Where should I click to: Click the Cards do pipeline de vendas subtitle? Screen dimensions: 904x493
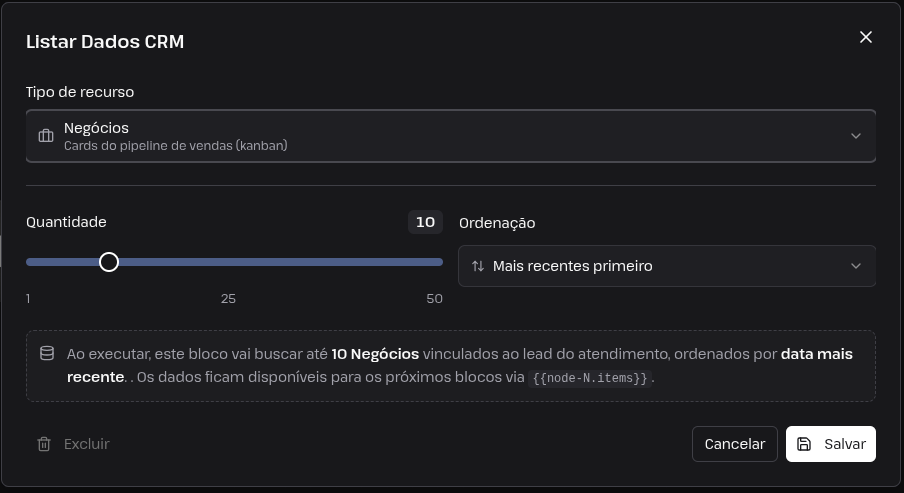point(175,146)
